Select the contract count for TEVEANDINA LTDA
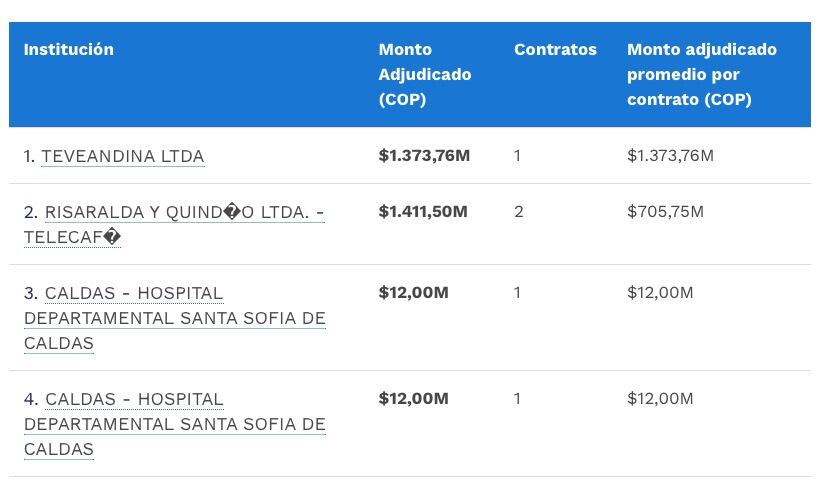The width and height of the screenshot is (818, 501). pyautogui.click(x=518, y=156)
